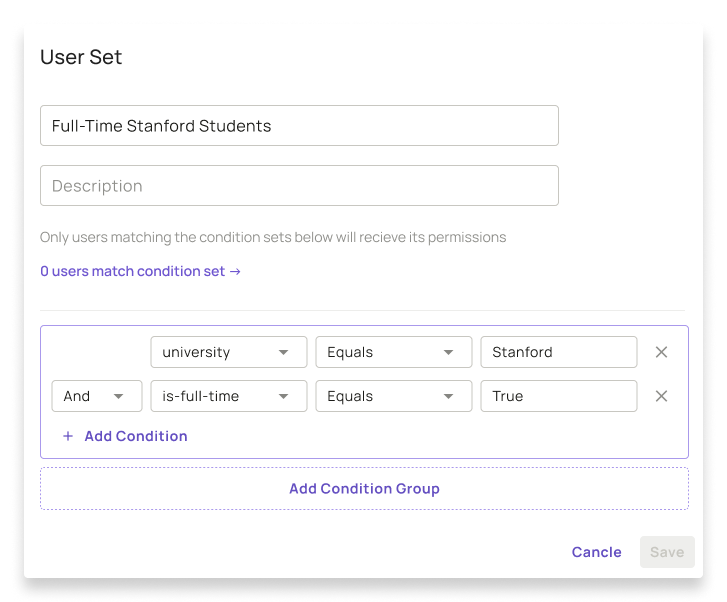Open the university attribute dropdown

coord(229,352)
